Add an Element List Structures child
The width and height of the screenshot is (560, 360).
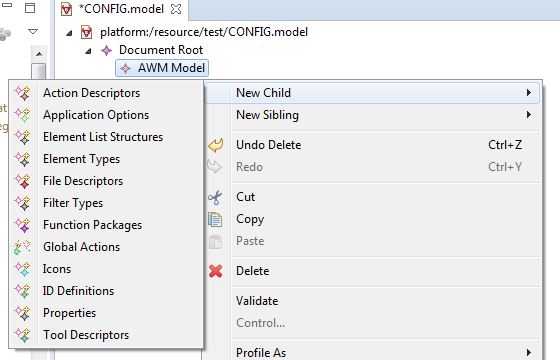106,137
